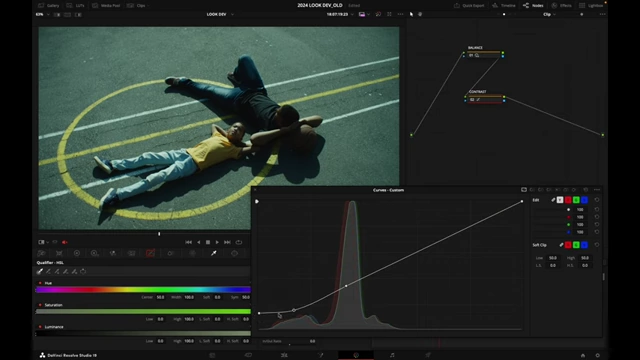Click the curve control point near histogram peak
Viewport: 640px width, 360px height.
pos(346,286)
